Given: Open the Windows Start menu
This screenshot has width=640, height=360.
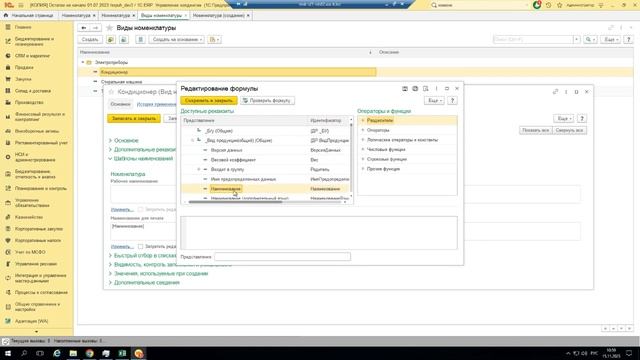Looking at the screenshot, I should [8, 353].
